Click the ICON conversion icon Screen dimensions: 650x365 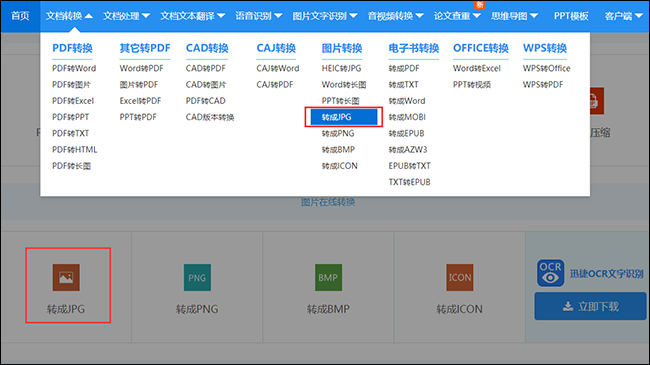point(460,277)
